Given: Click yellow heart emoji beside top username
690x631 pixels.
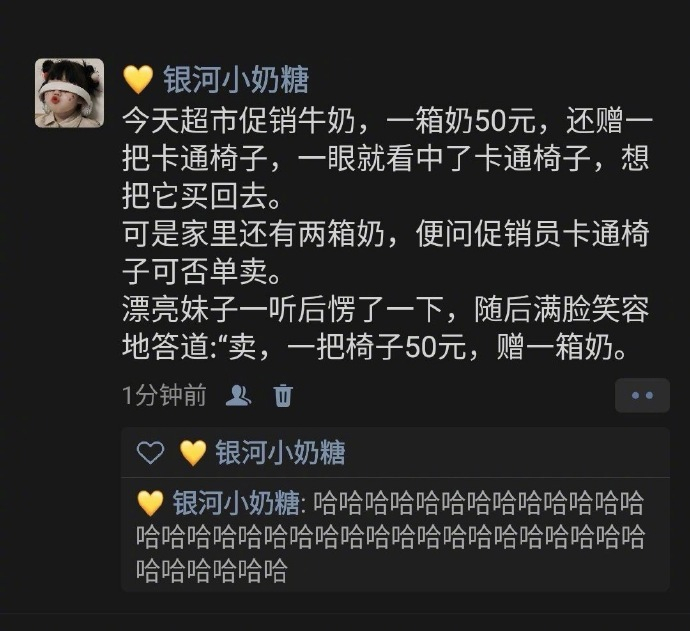Looking at the screenshot, I should (x=138, y=80).
